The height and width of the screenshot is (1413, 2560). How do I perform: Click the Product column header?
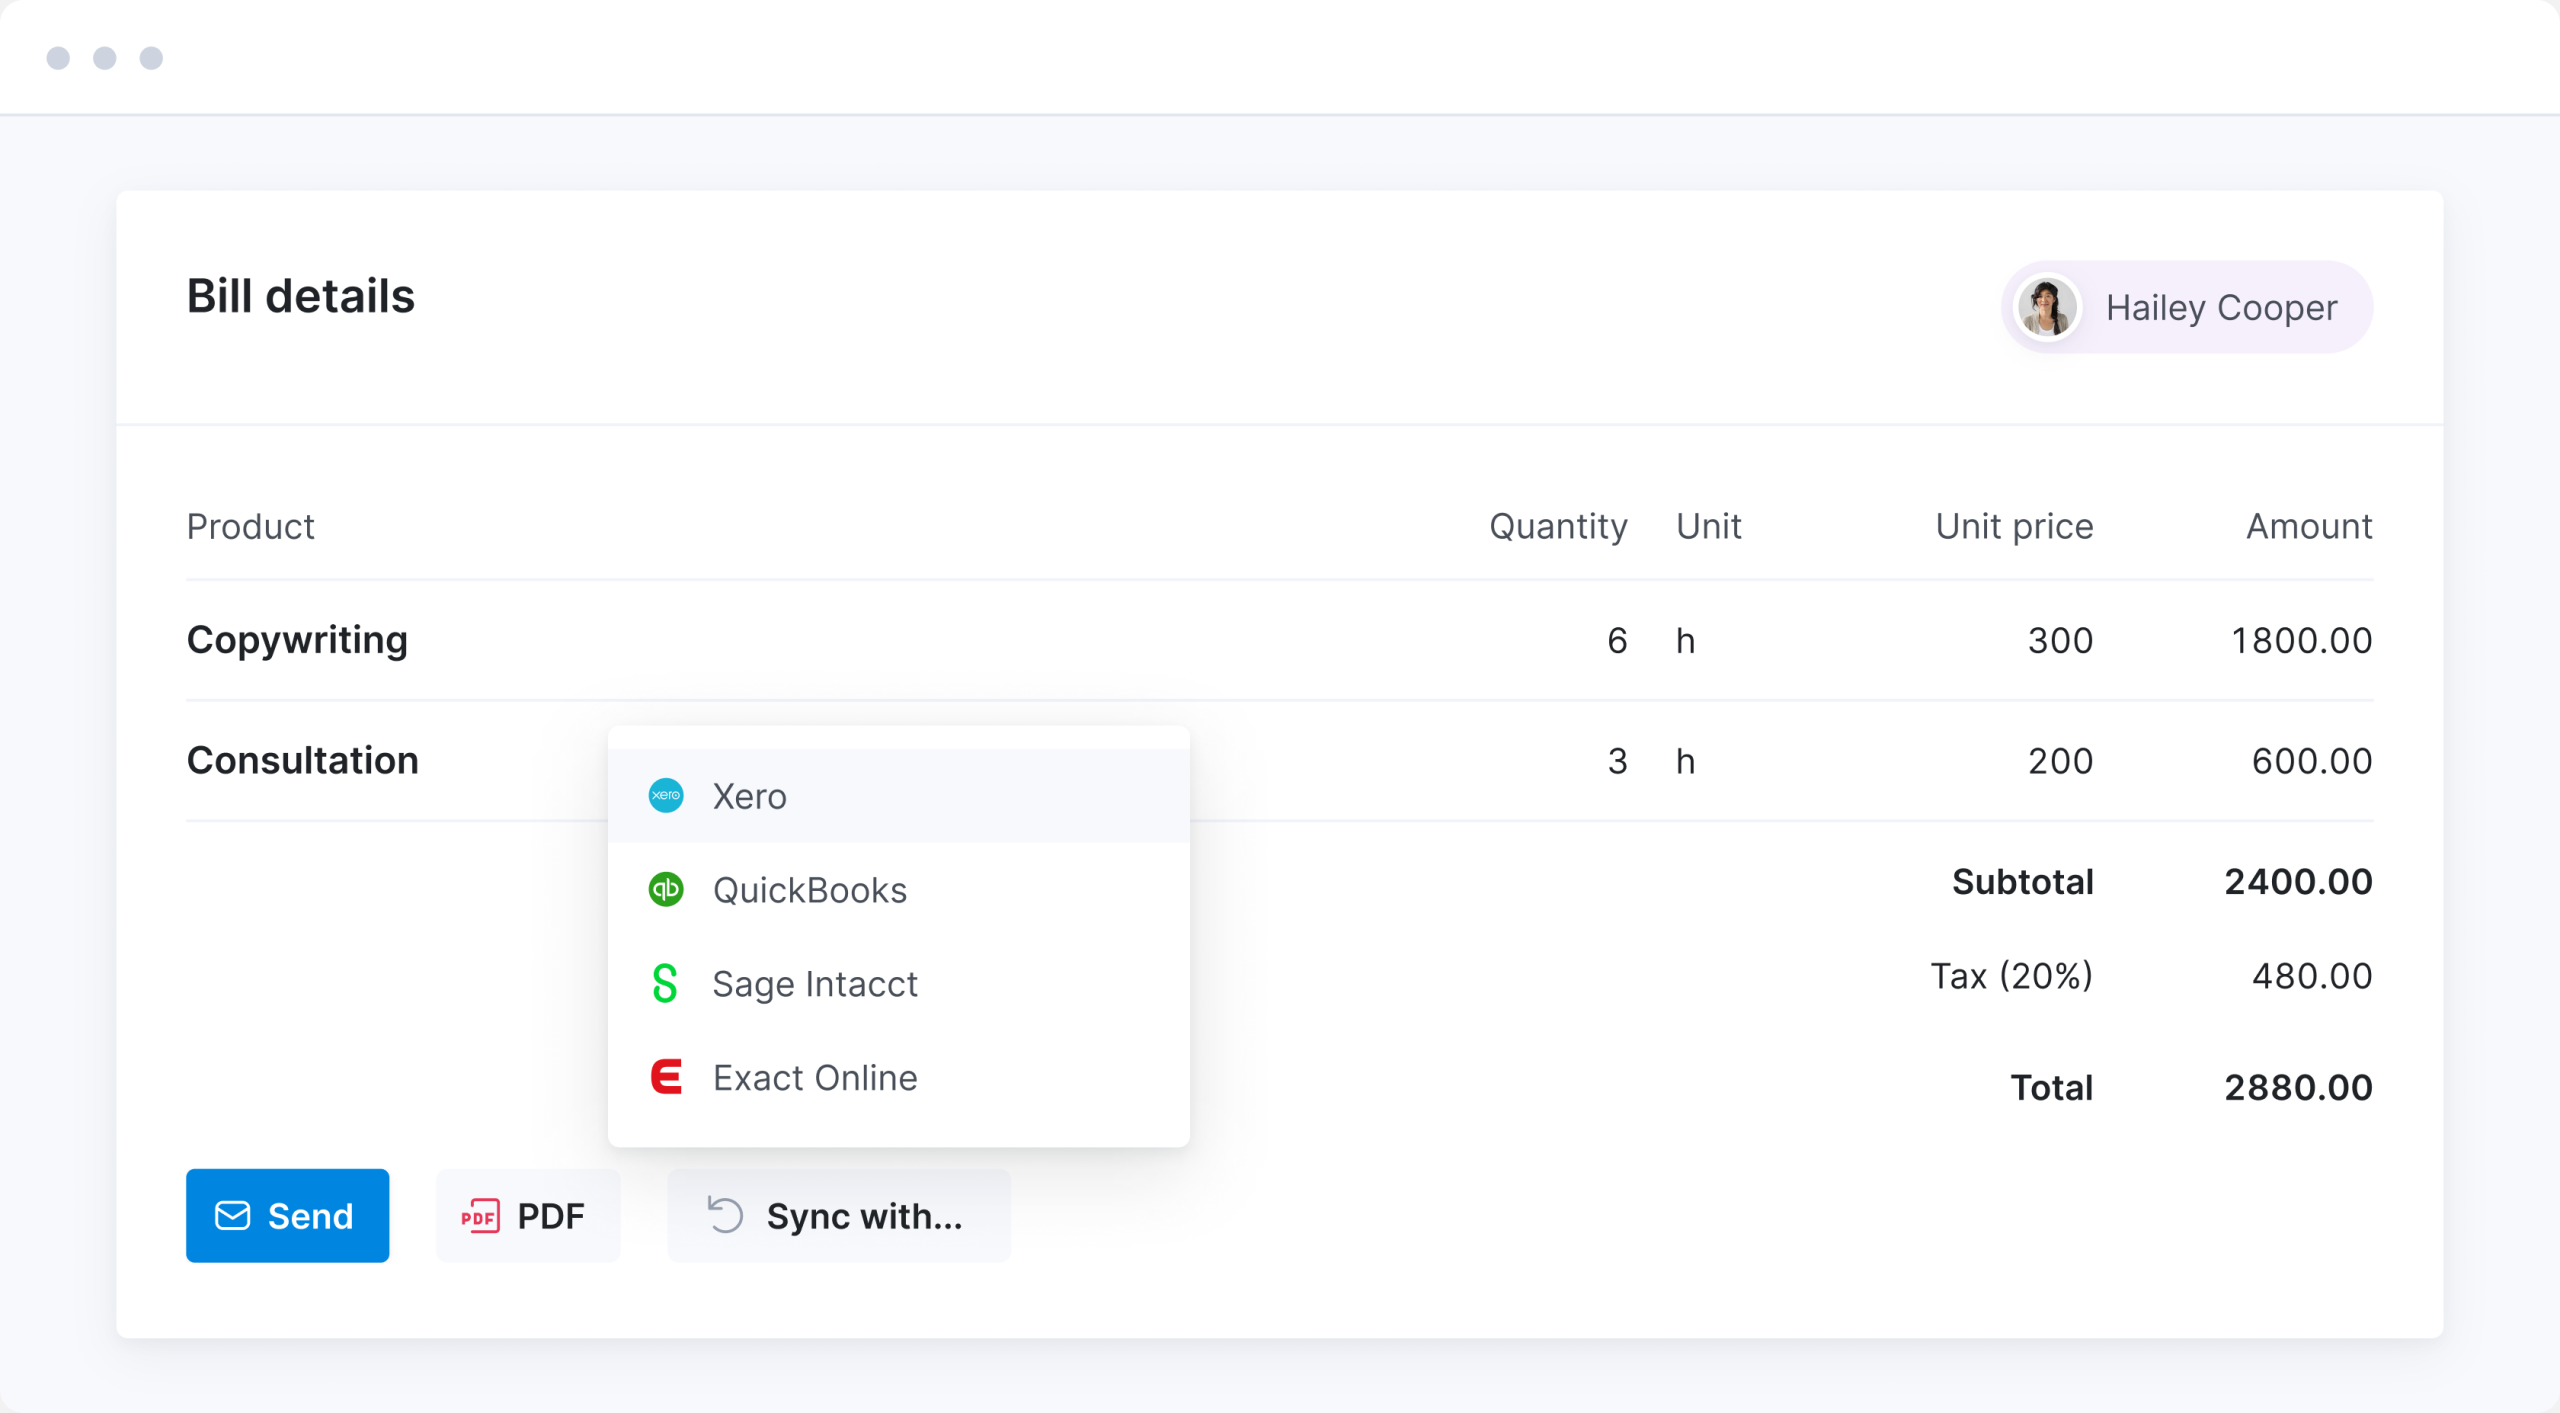(x=251, y=526)
